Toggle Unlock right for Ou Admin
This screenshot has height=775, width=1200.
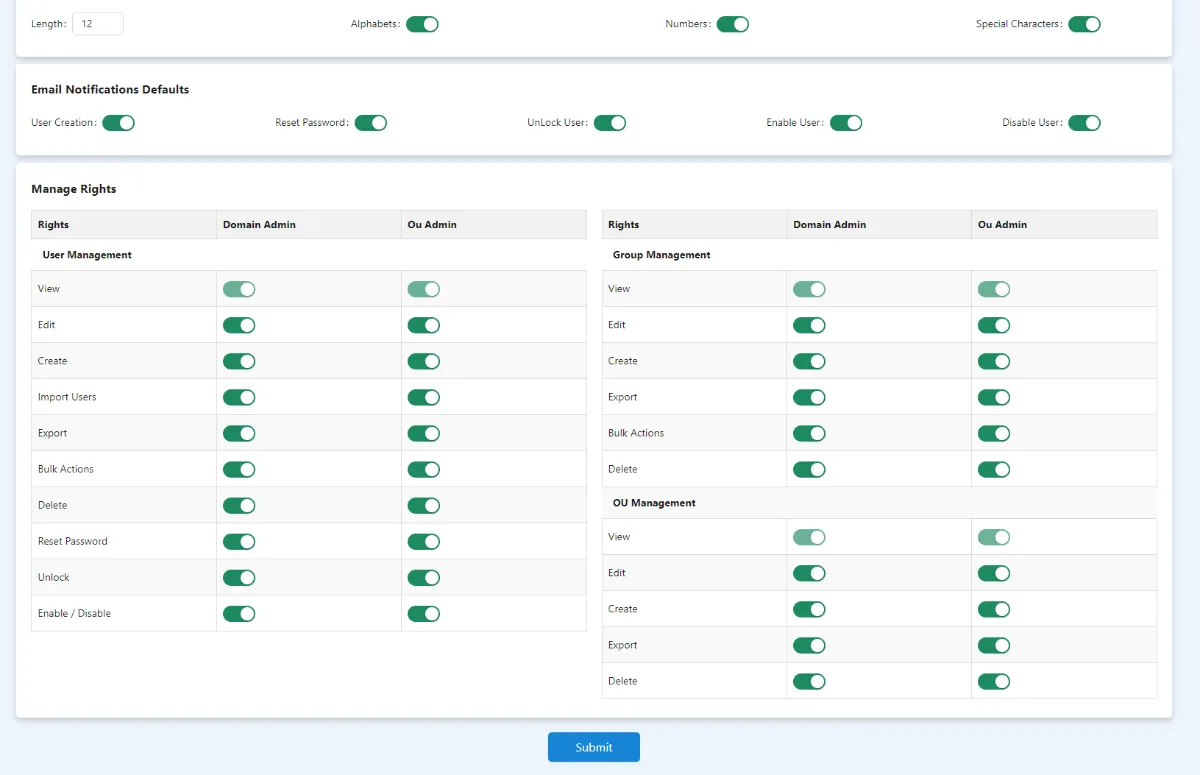click(x=424, y=577)
